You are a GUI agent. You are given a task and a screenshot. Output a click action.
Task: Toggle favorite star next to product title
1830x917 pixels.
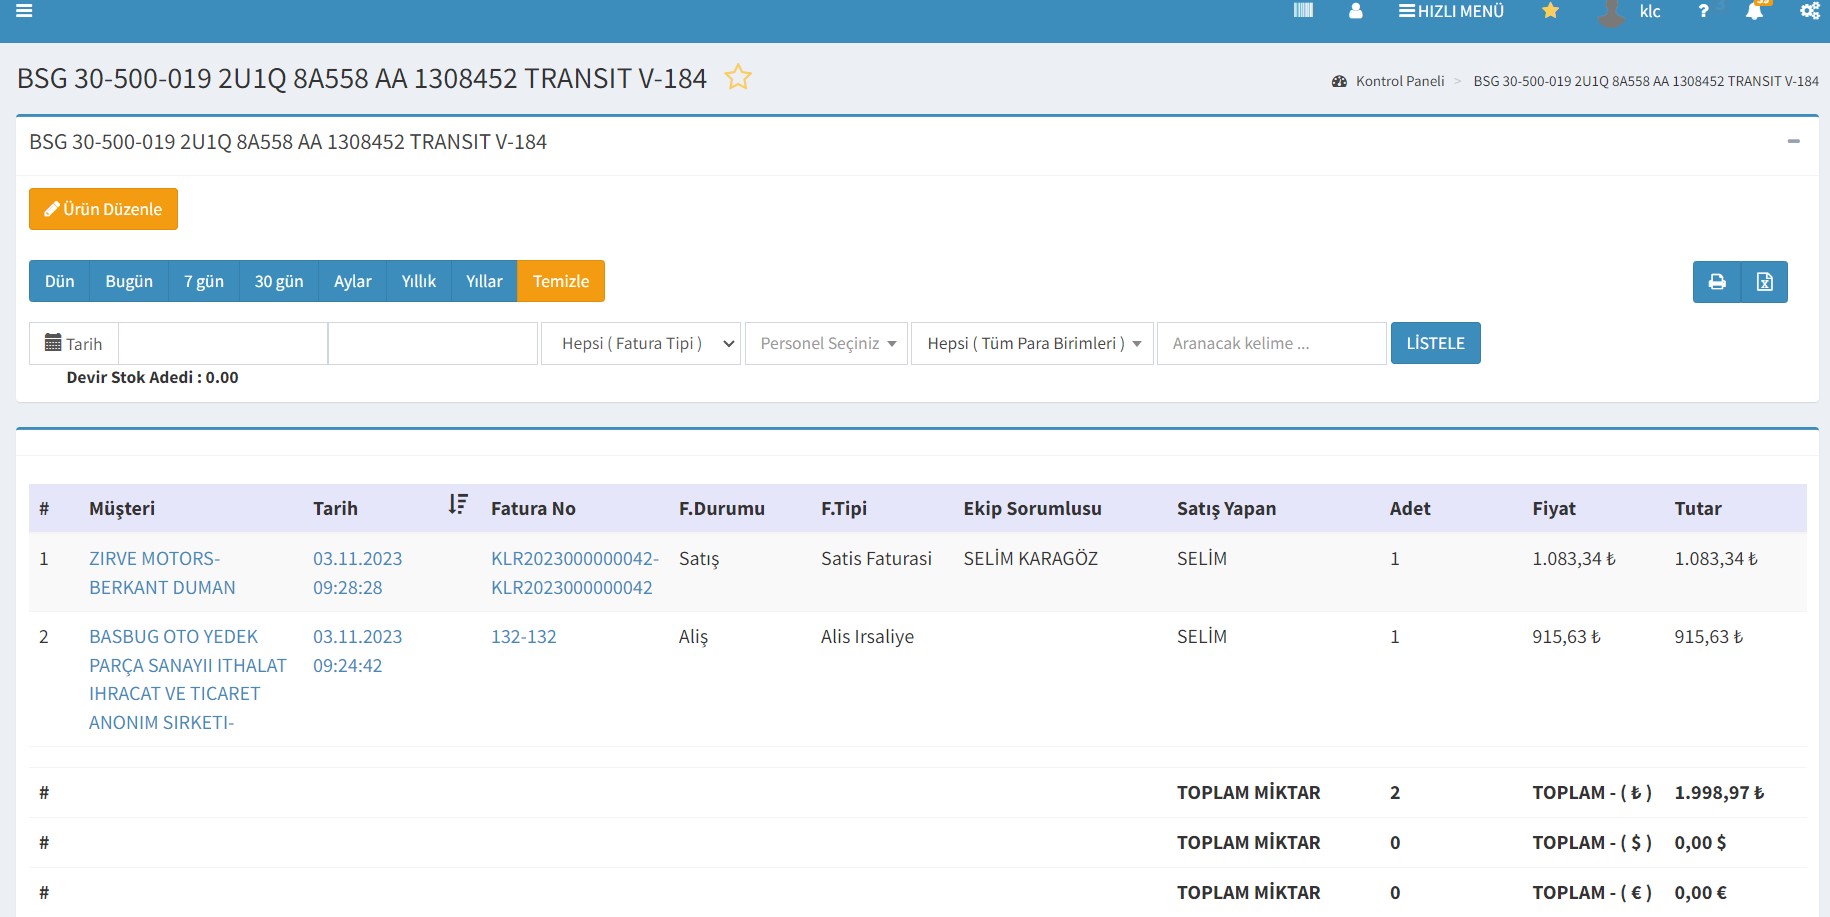point(738,77)
